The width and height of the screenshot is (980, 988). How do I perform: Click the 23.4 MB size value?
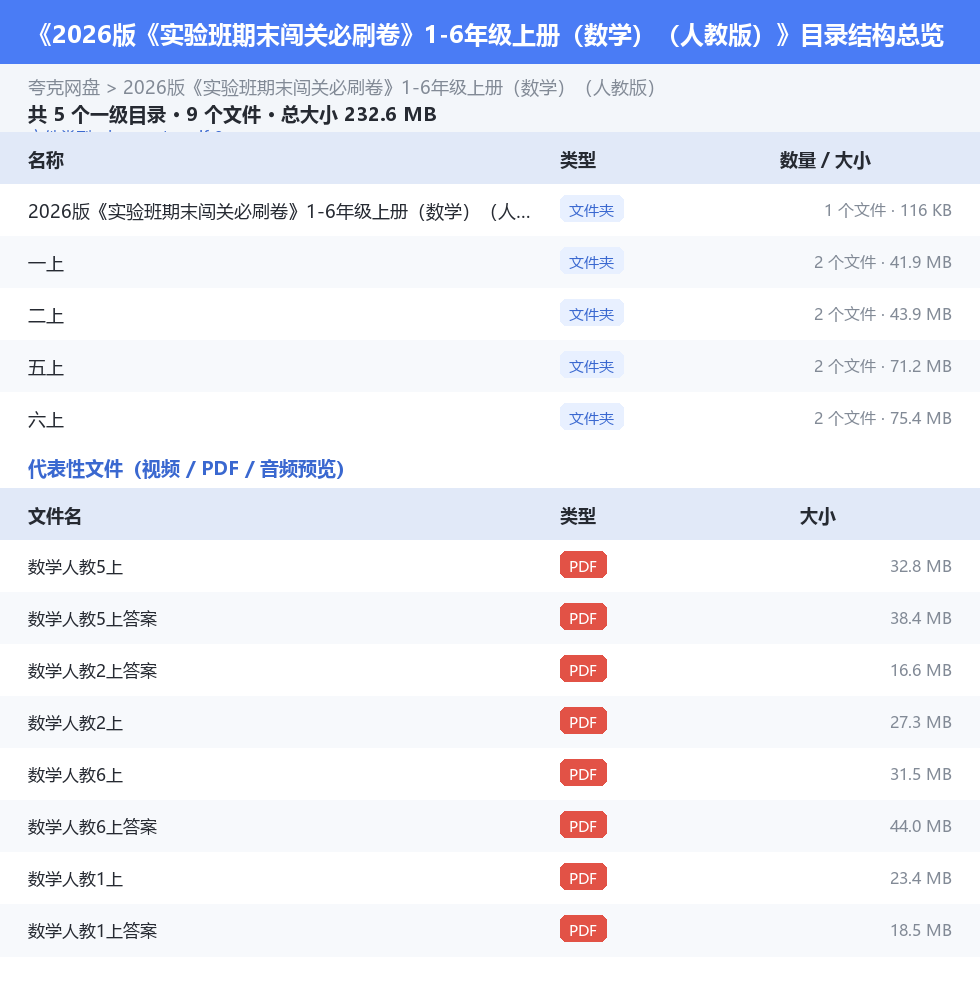tap(921, 878)
